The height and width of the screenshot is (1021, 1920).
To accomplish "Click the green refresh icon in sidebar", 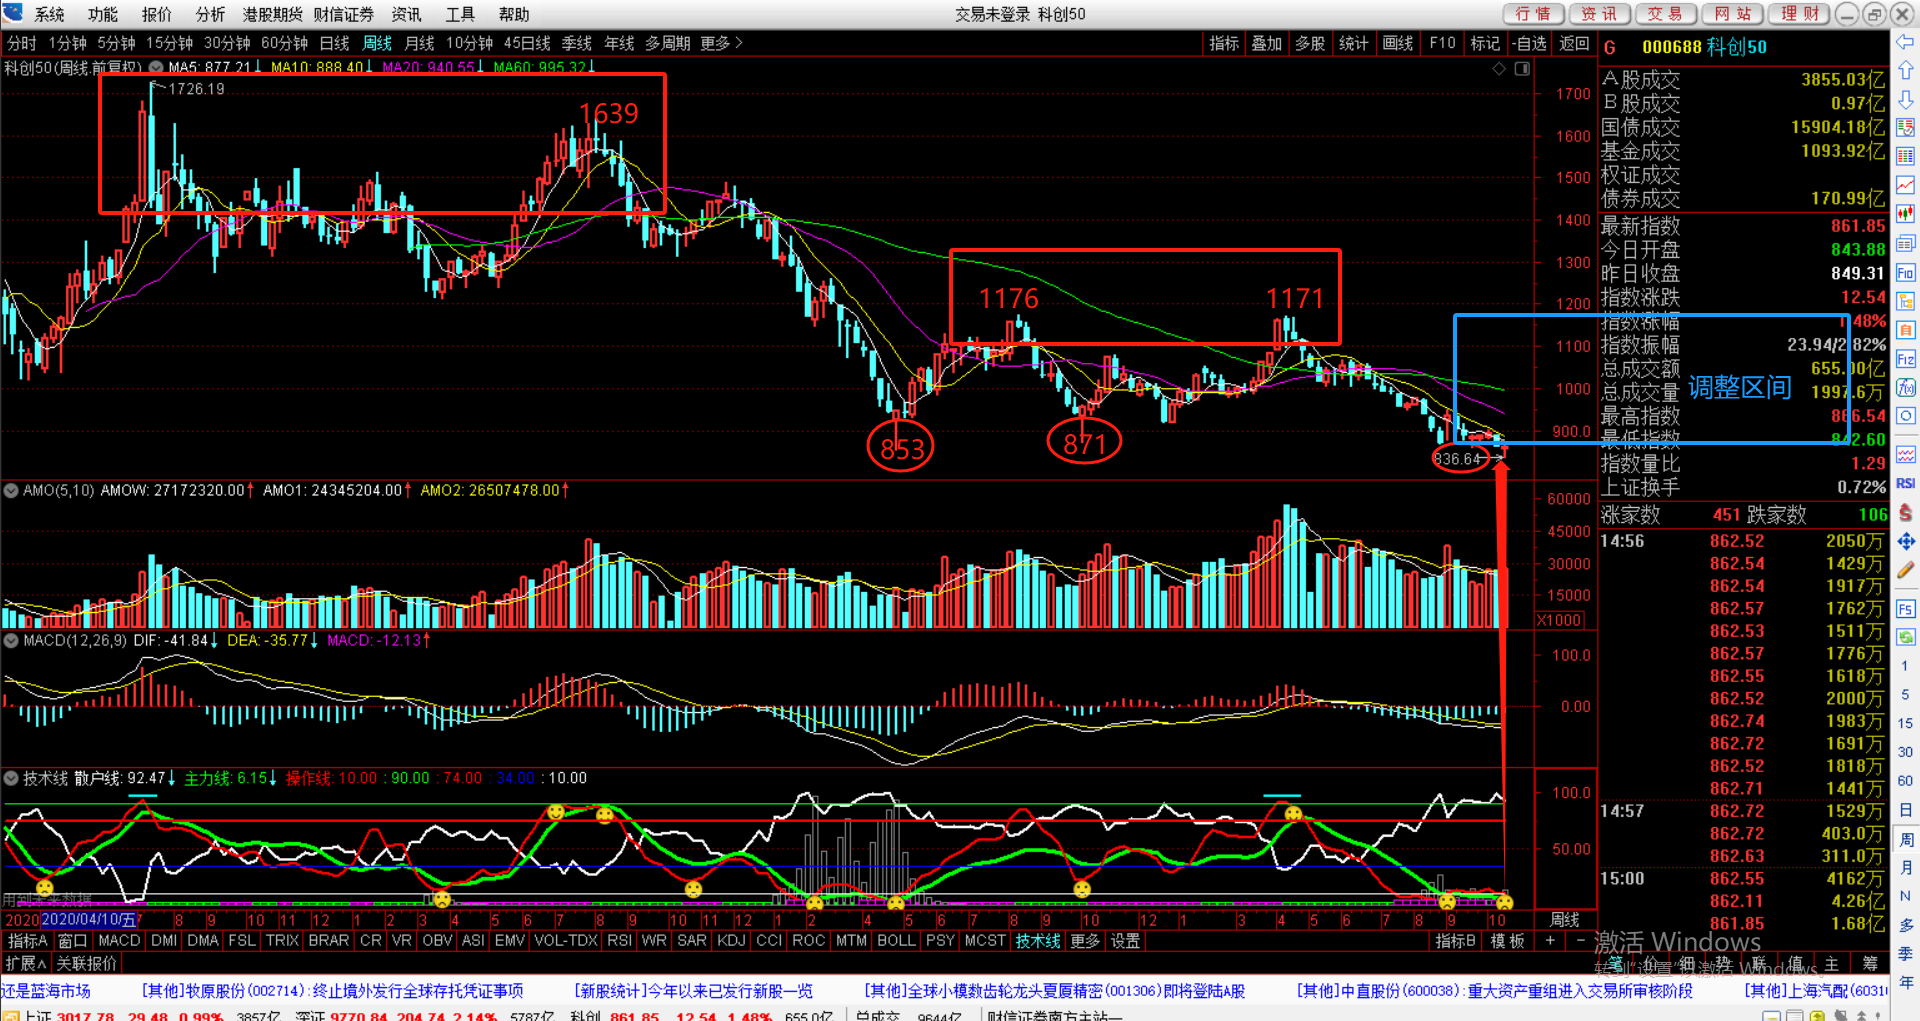I will 1906,637.
